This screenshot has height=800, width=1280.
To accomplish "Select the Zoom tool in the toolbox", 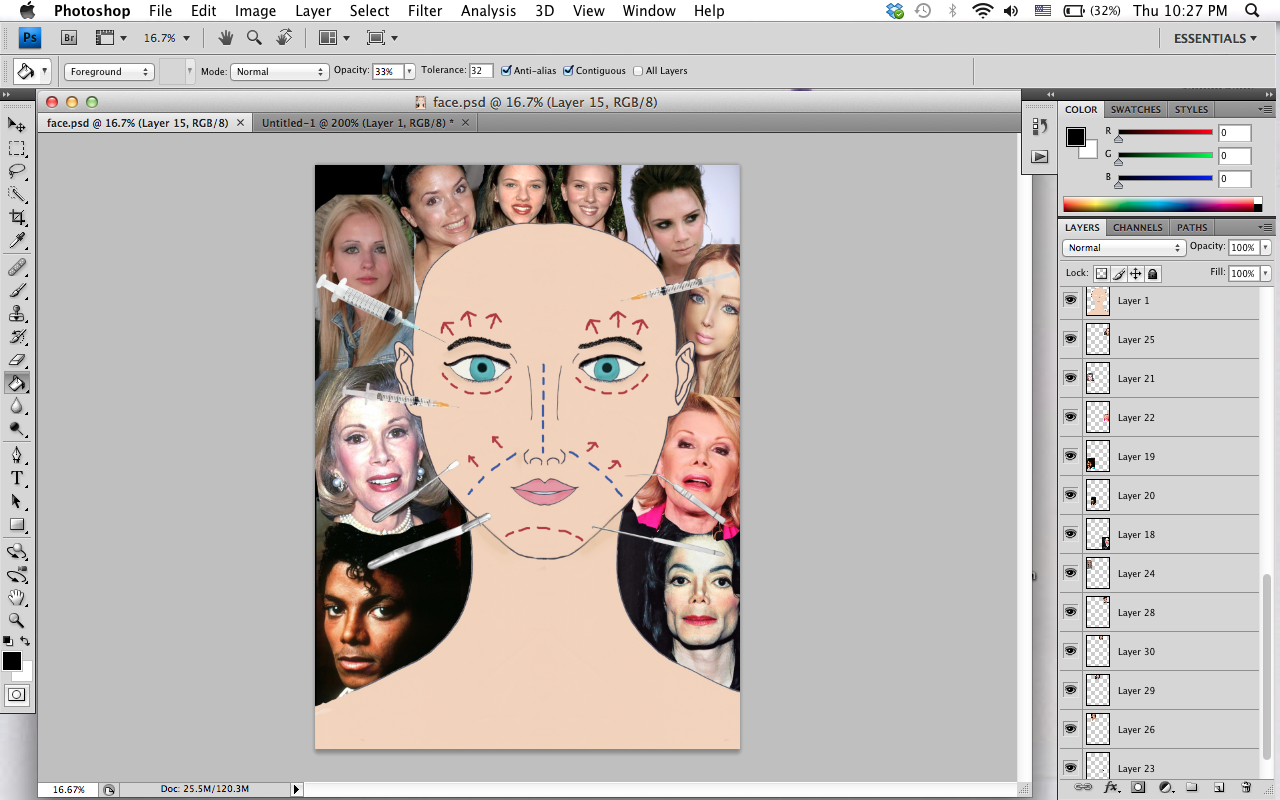I will point(17,620).
